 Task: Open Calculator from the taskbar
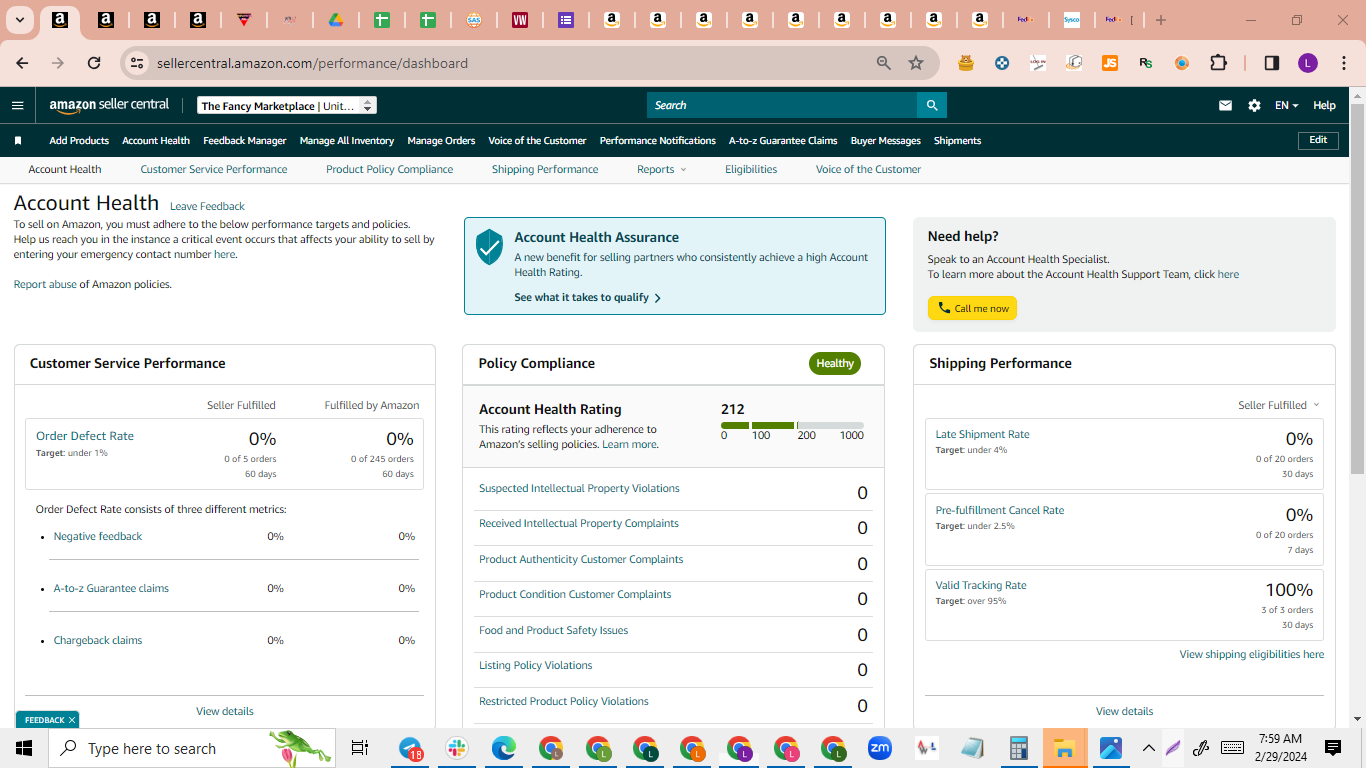1019,748
